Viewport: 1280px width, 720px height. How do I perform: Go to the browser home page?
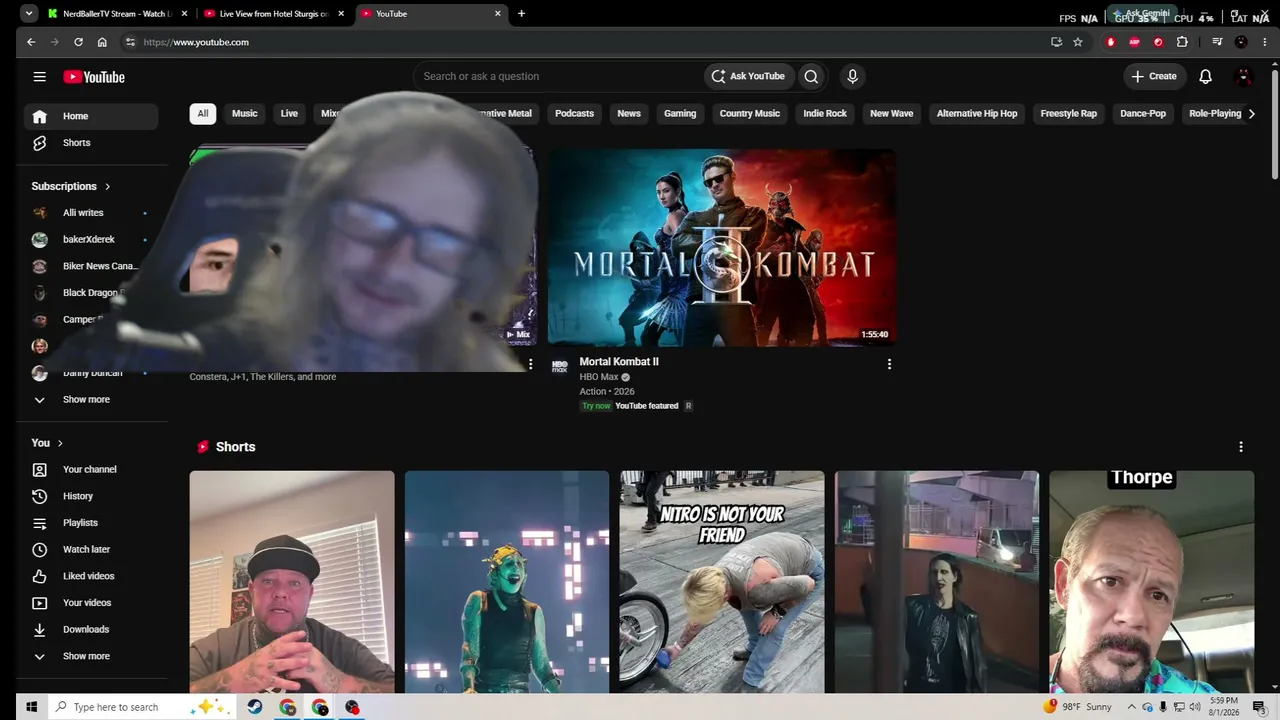pyautogui.click(x=102, y=42)
